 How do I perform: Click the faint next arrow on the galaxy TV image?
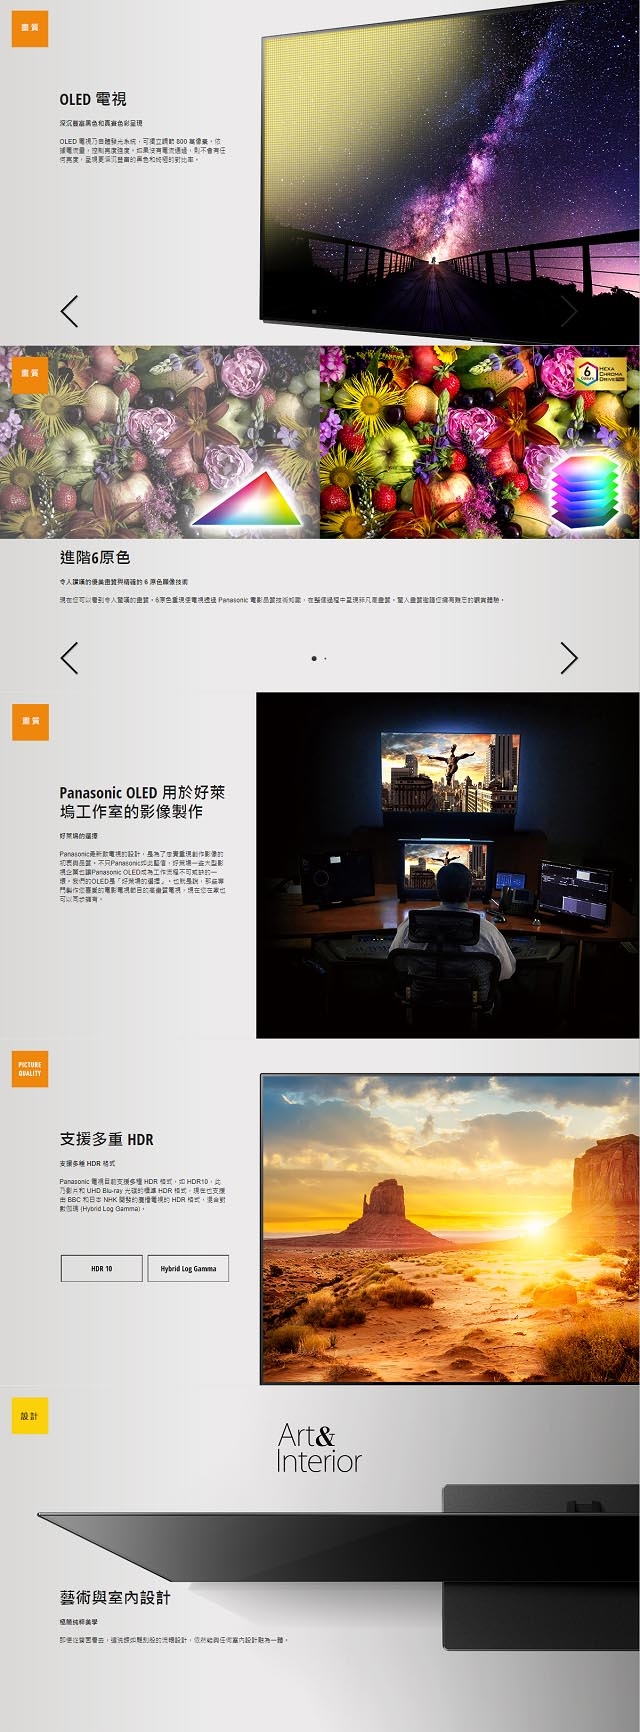tap(569, 312)
